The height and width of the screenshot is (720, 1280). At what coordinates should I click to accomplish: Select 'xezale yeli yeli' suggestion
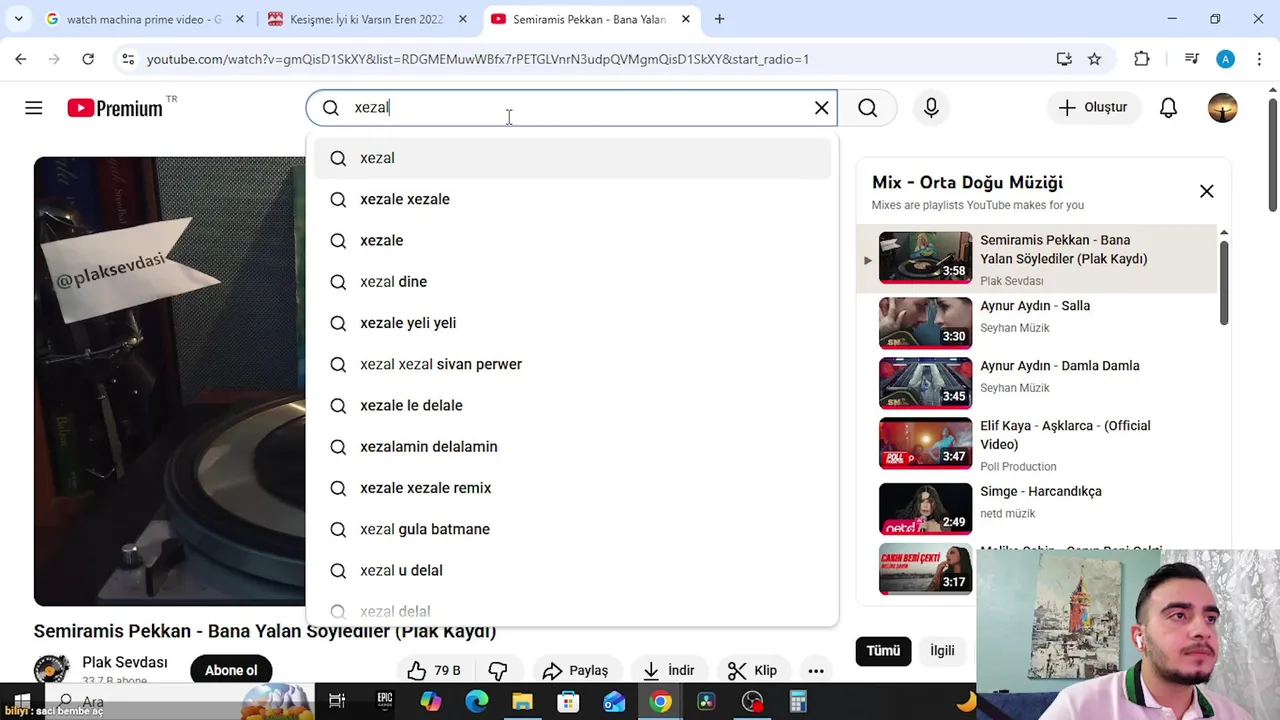click(572, 323)
